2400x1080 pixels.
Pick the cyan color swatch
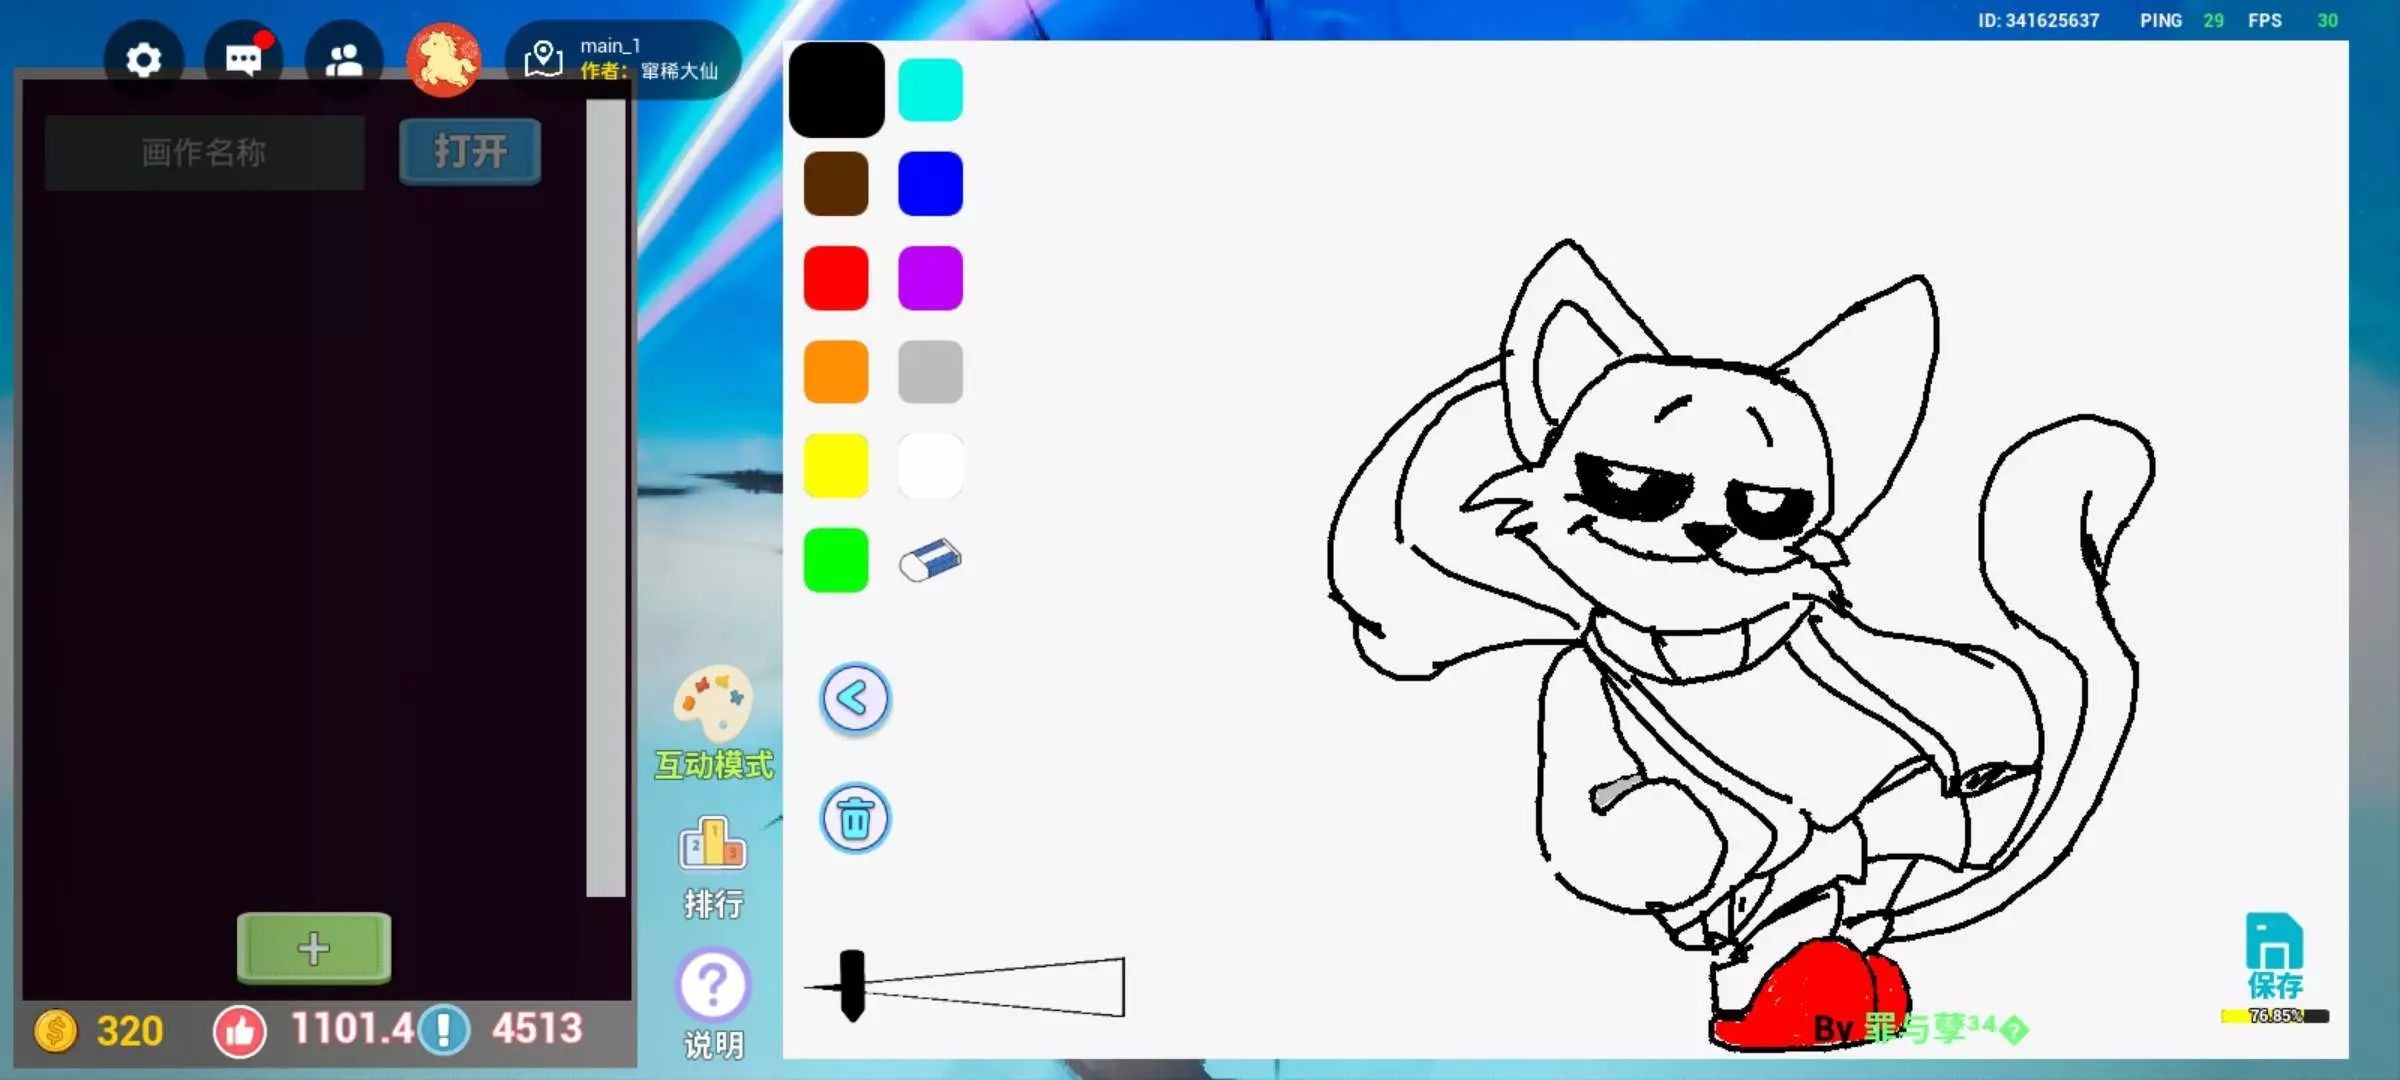930,90
